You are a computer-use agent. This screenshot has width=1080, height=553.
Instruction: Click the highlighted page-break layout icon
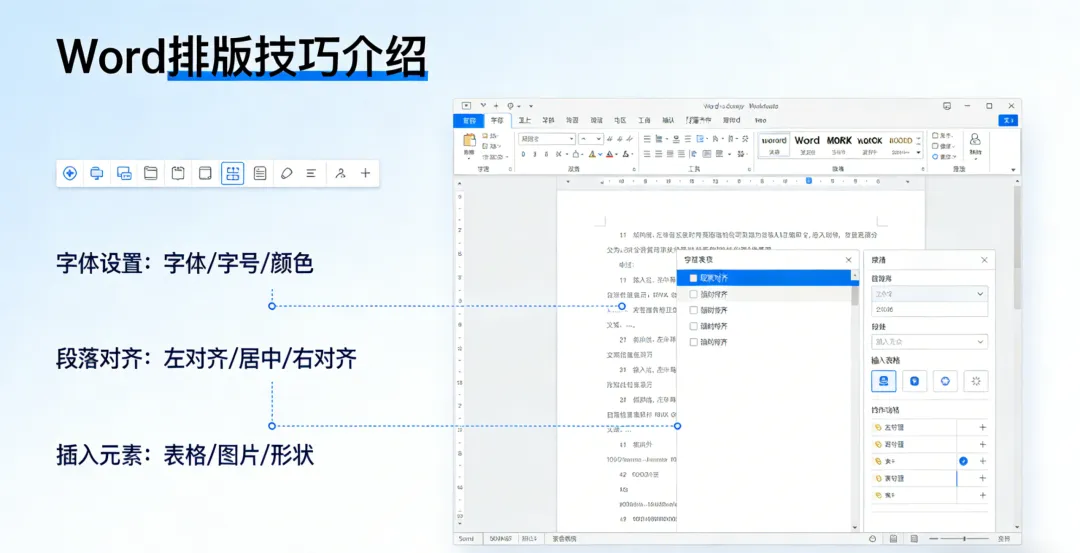tap(232, 174)
